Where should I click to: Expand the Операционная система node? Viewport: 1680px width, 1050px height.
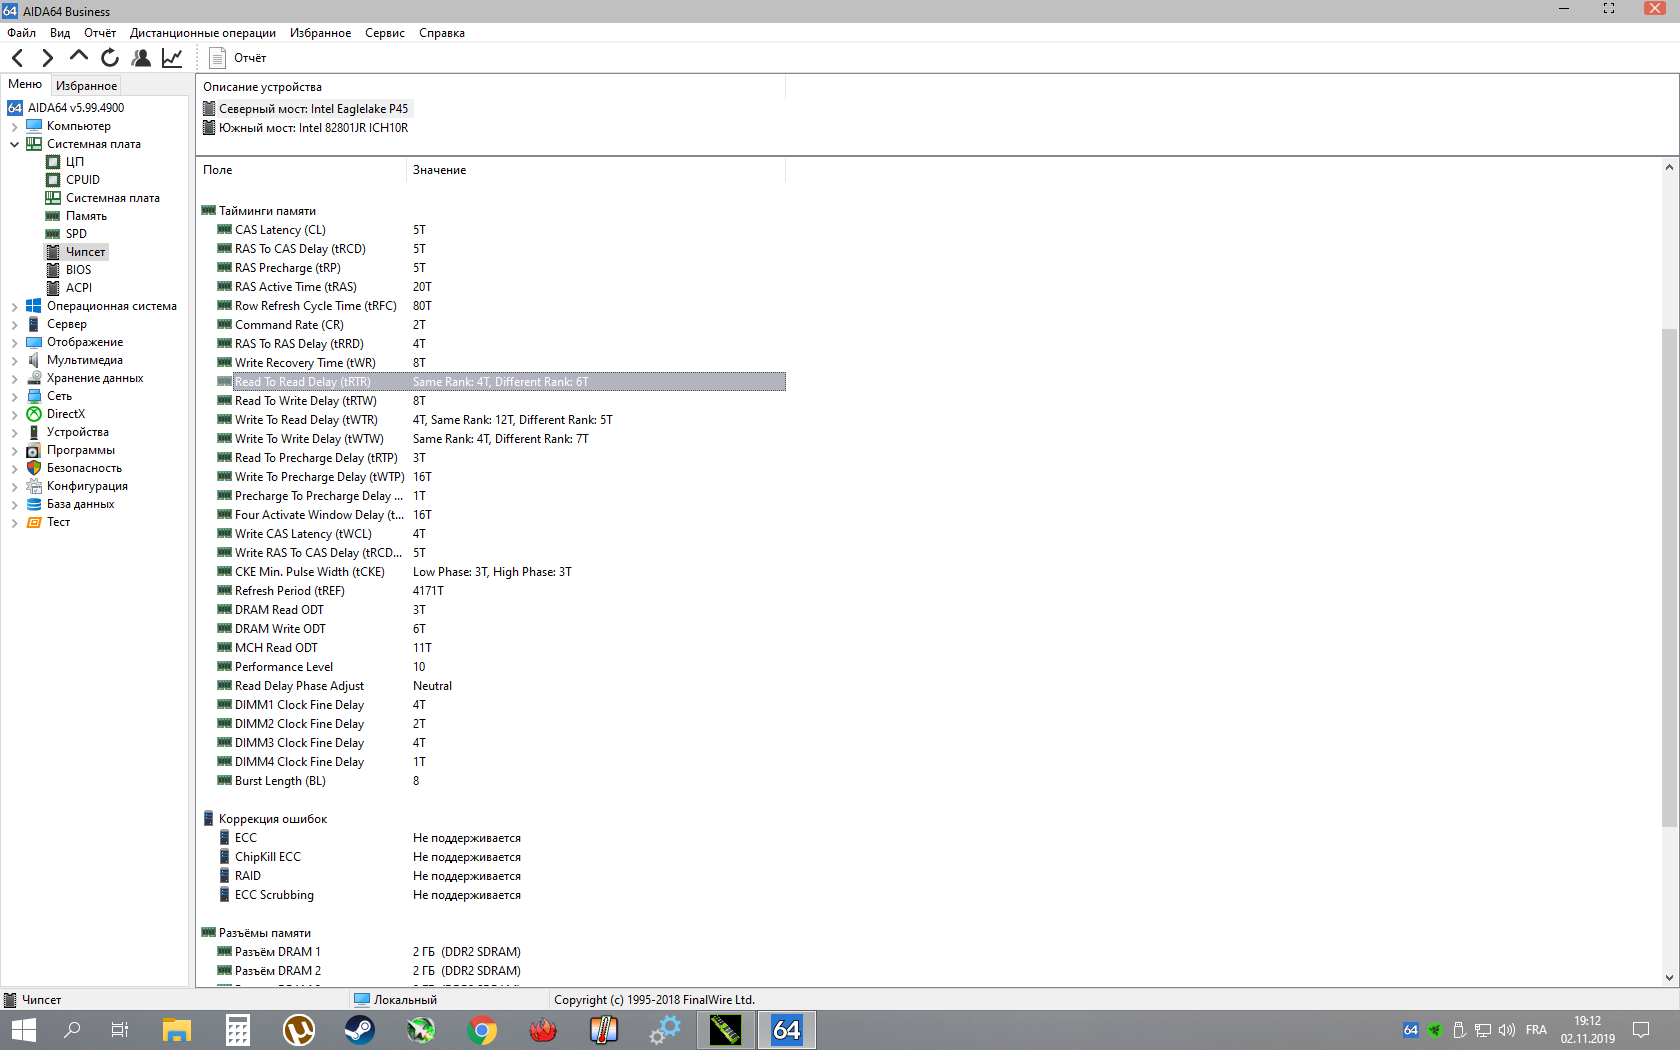15,306
